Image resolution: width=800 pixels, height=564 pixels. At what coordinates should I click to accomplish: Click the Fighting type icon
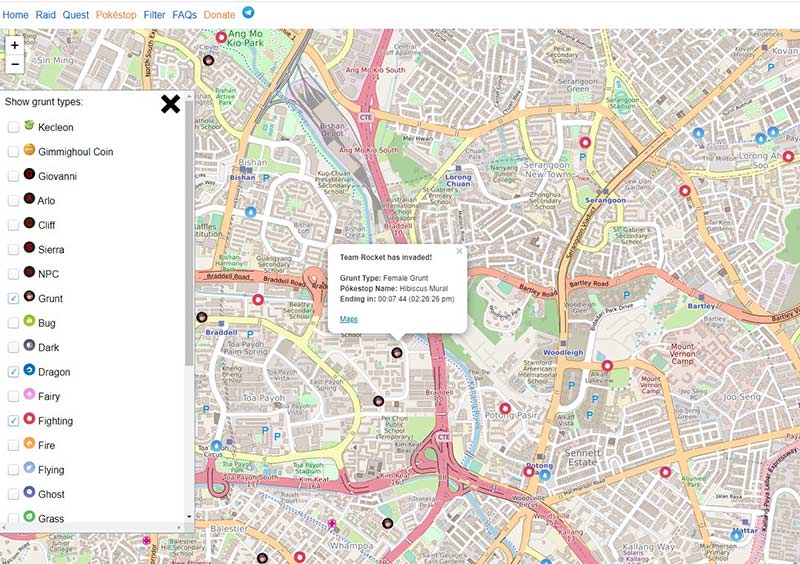click(29, 418)
